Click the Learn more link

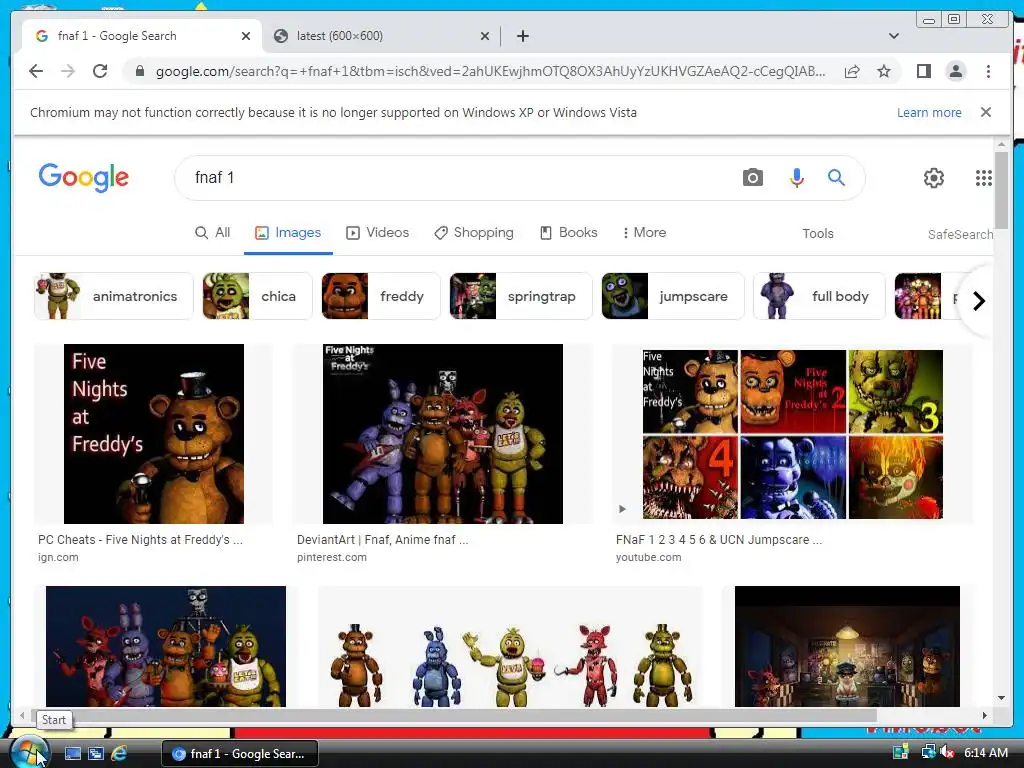pos(929,112)
